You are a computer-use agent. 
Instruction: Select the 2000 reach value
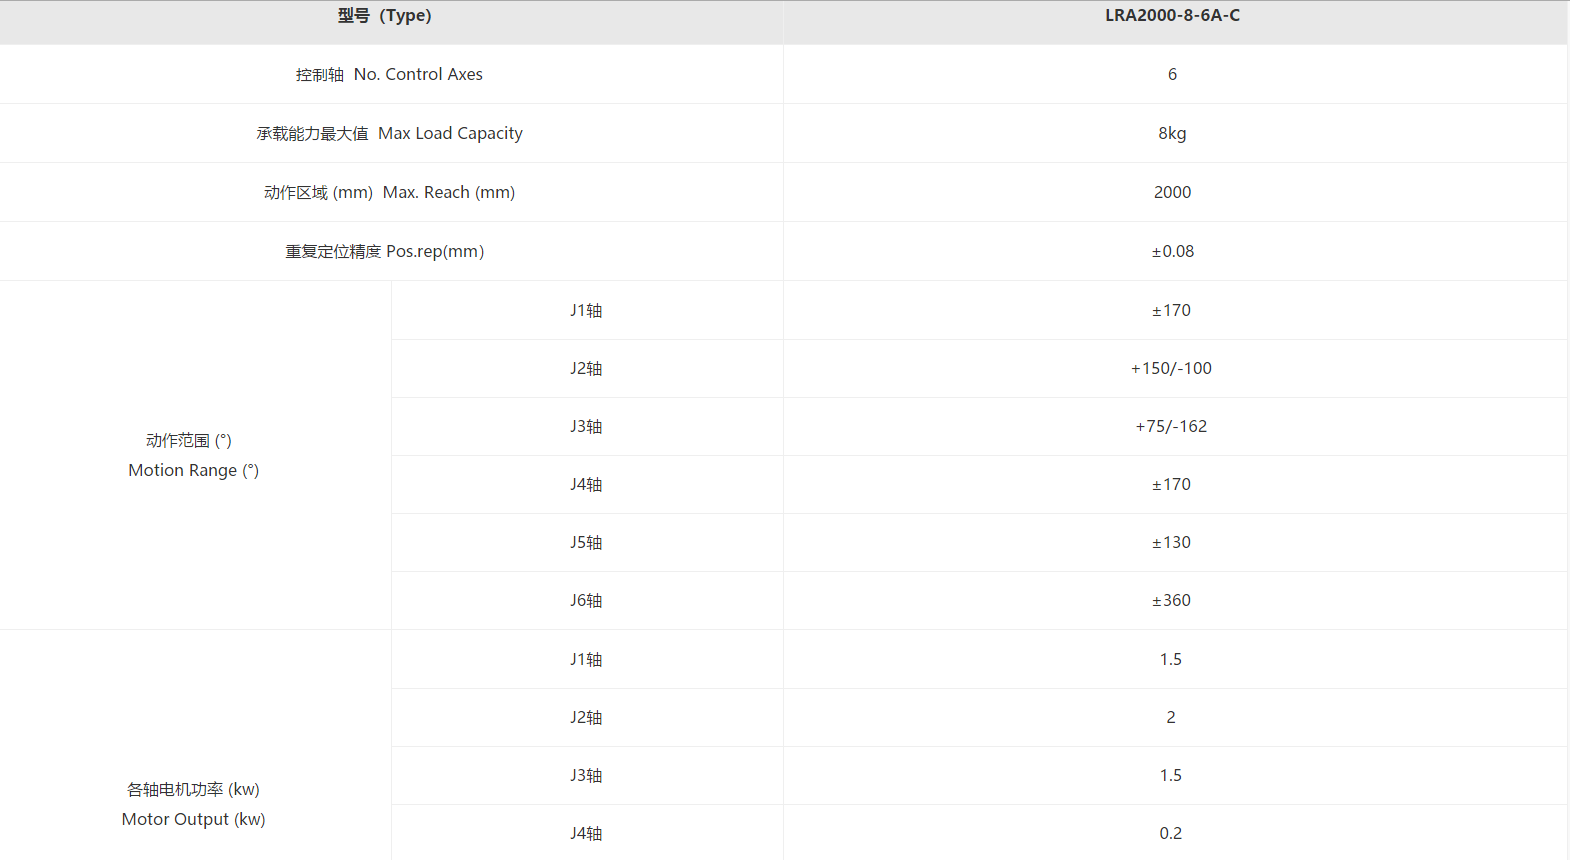click(1172, 193)
